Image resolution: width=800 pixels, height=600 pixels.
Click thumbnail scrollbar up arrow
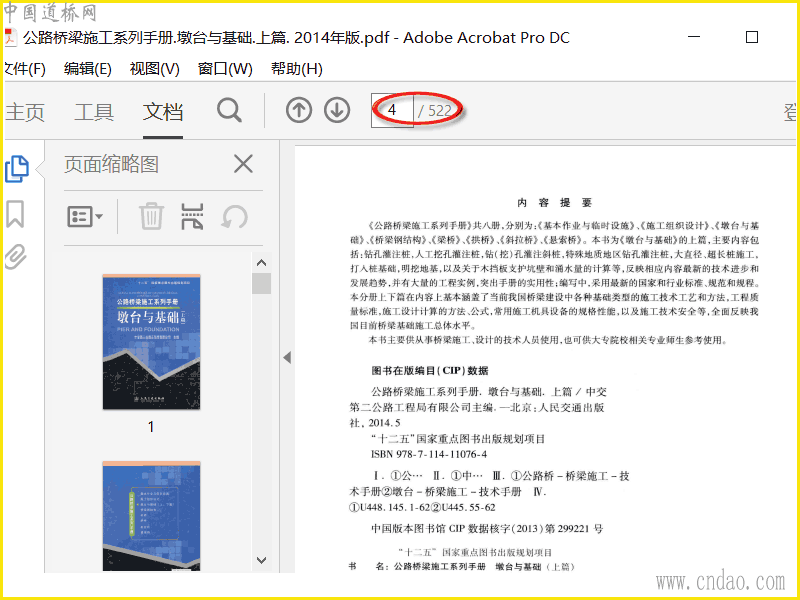pos(262,263)
